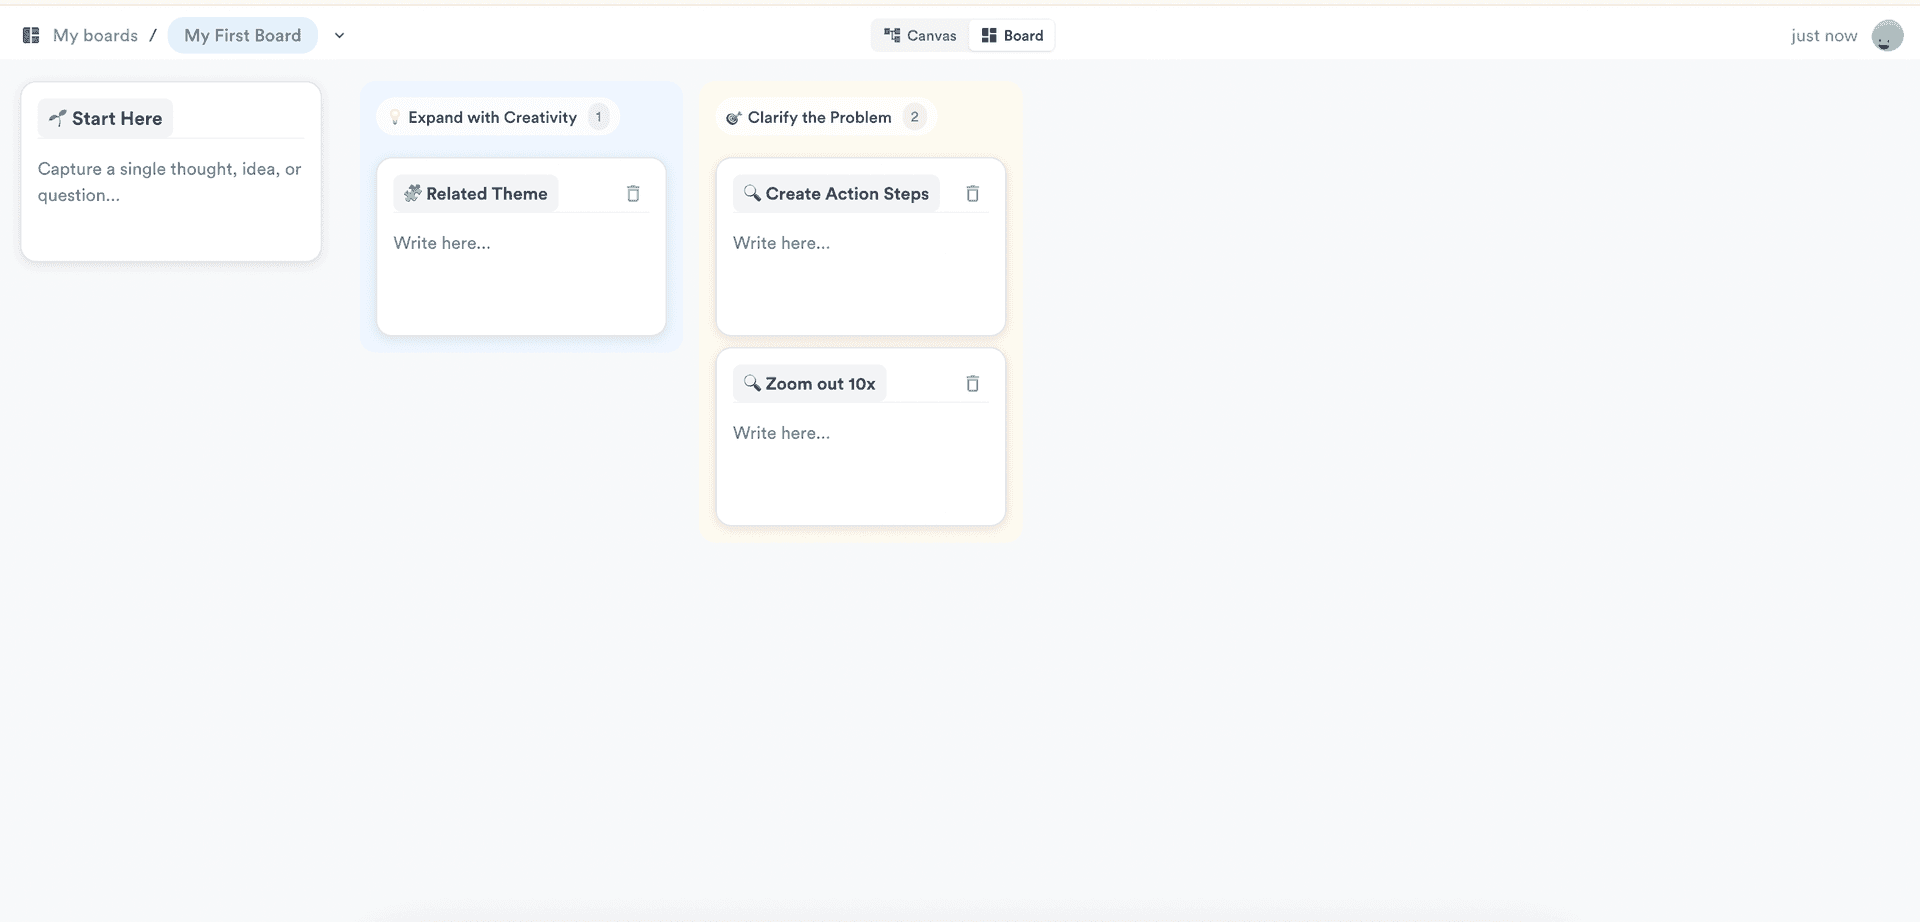Click magnifier icon on Create Action Steps
The height and width of the screenshot is (922, 1920).
[752, 193]
